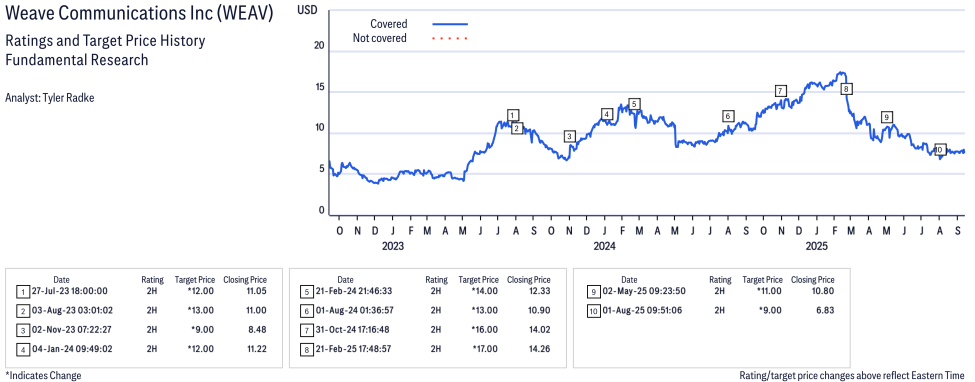Select chart marker 6 on price line
This screenshot has width=975, height=382.
728,116
